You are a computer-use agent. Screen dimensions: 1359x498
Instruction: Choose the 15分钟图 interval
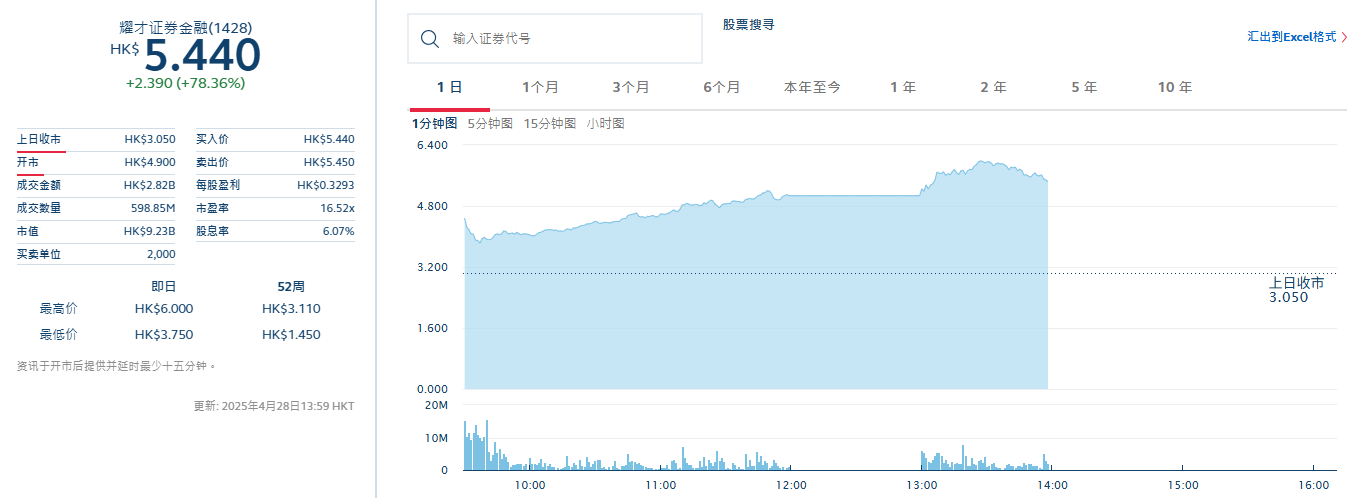(550, 124)
